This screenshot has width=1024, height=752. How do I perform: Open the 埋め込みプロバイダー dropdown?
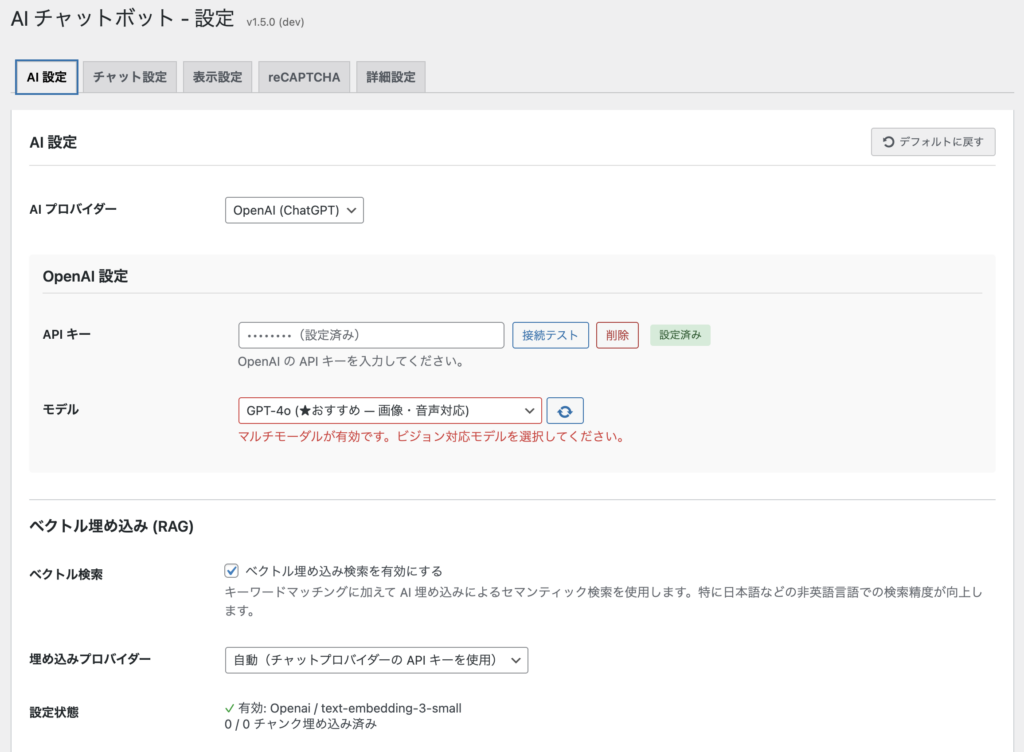coord(378,660)
